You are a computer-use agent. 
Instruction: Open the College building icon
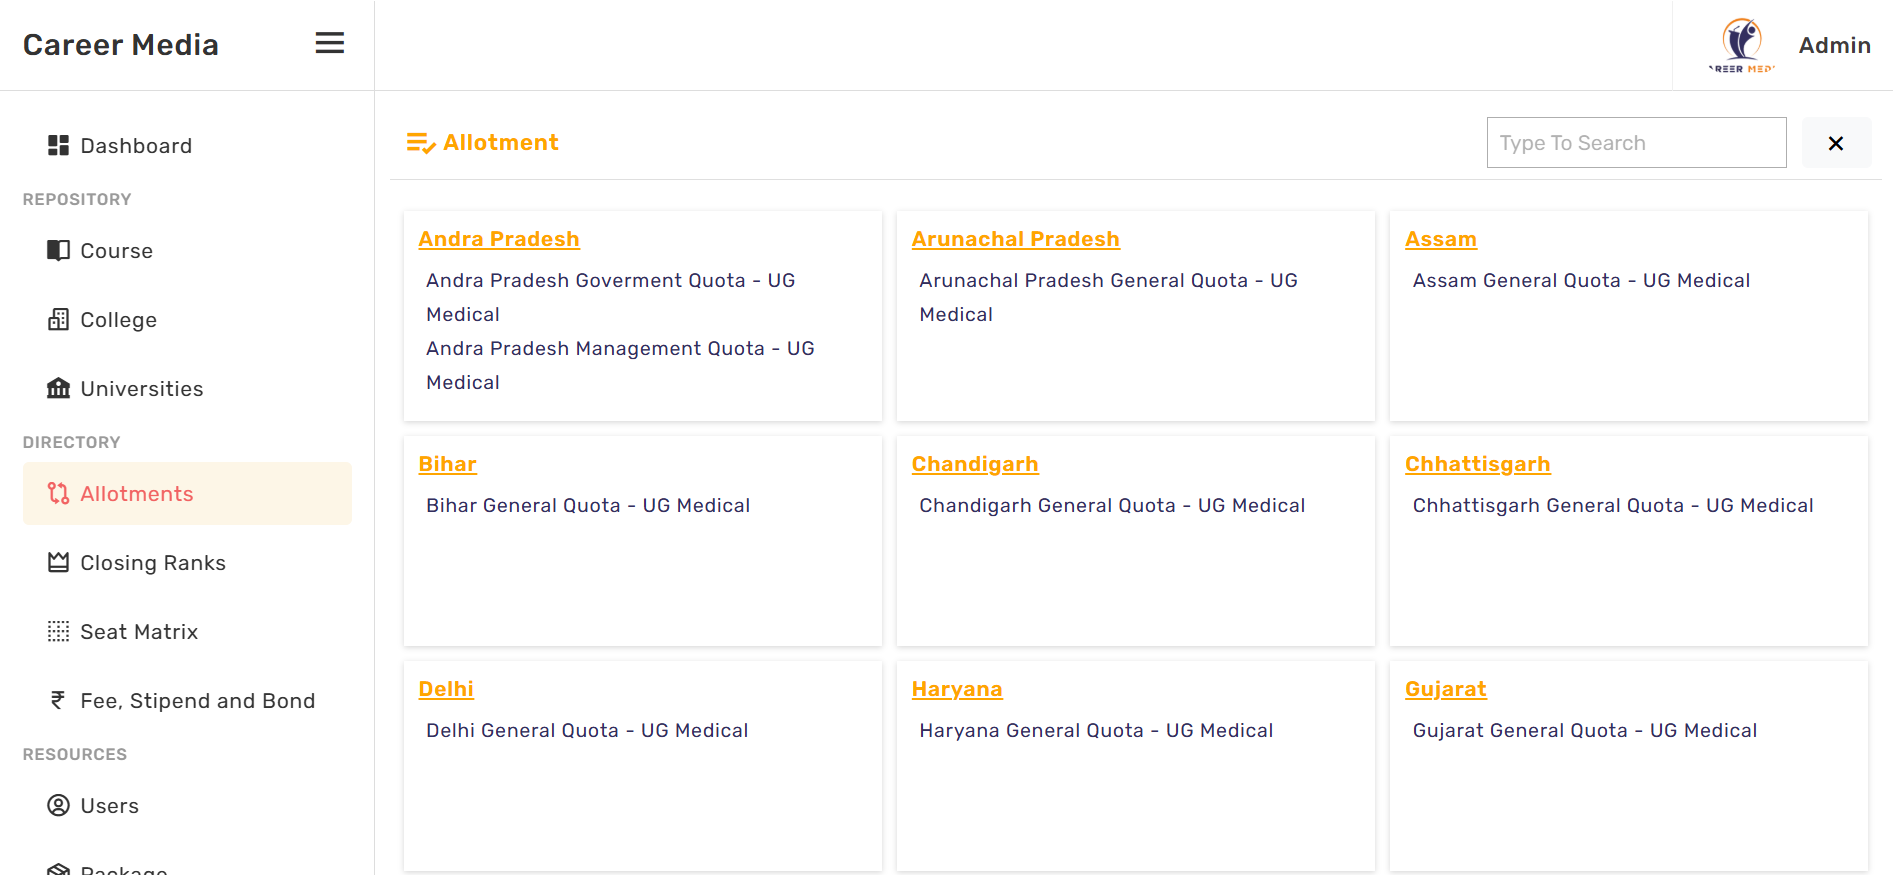tap(59, 320)
